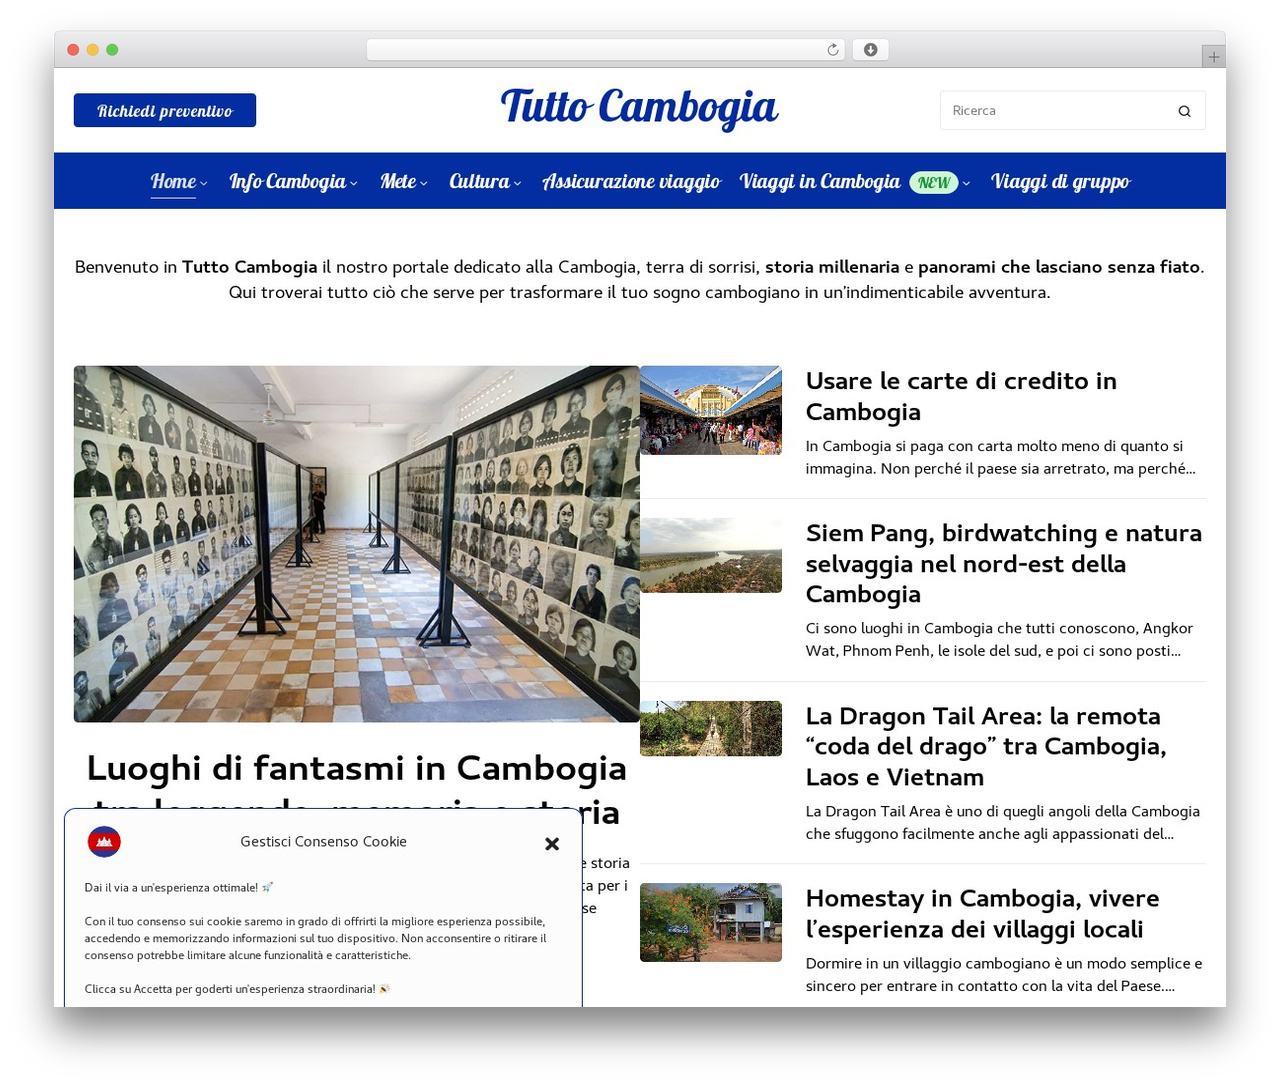1280x1084 pixels.
Task: Open a new browser tab
Action: (1213, 57)
